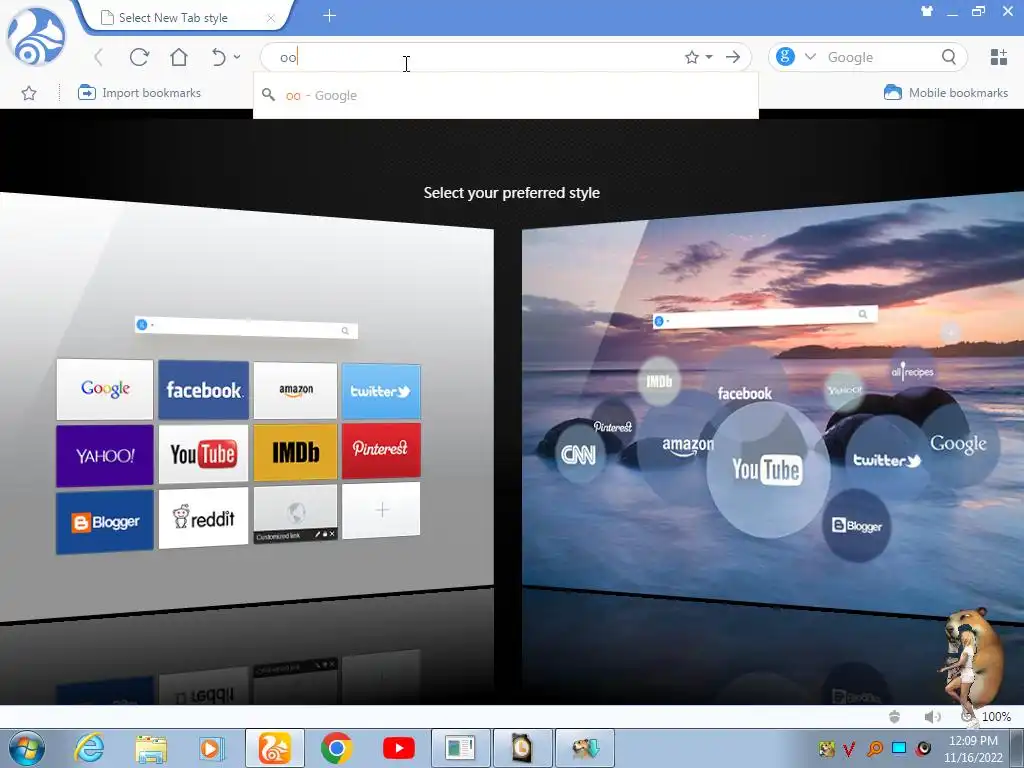Click the Select New Tab style tab
1024x768 pixels.
click(182, 18)
